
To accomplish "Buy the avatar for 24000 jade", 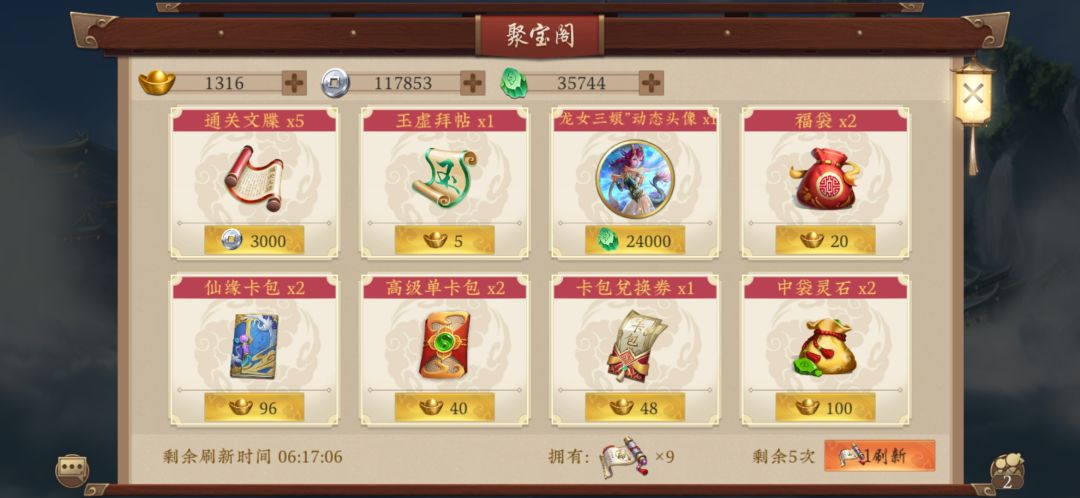I will pos(635,240).
